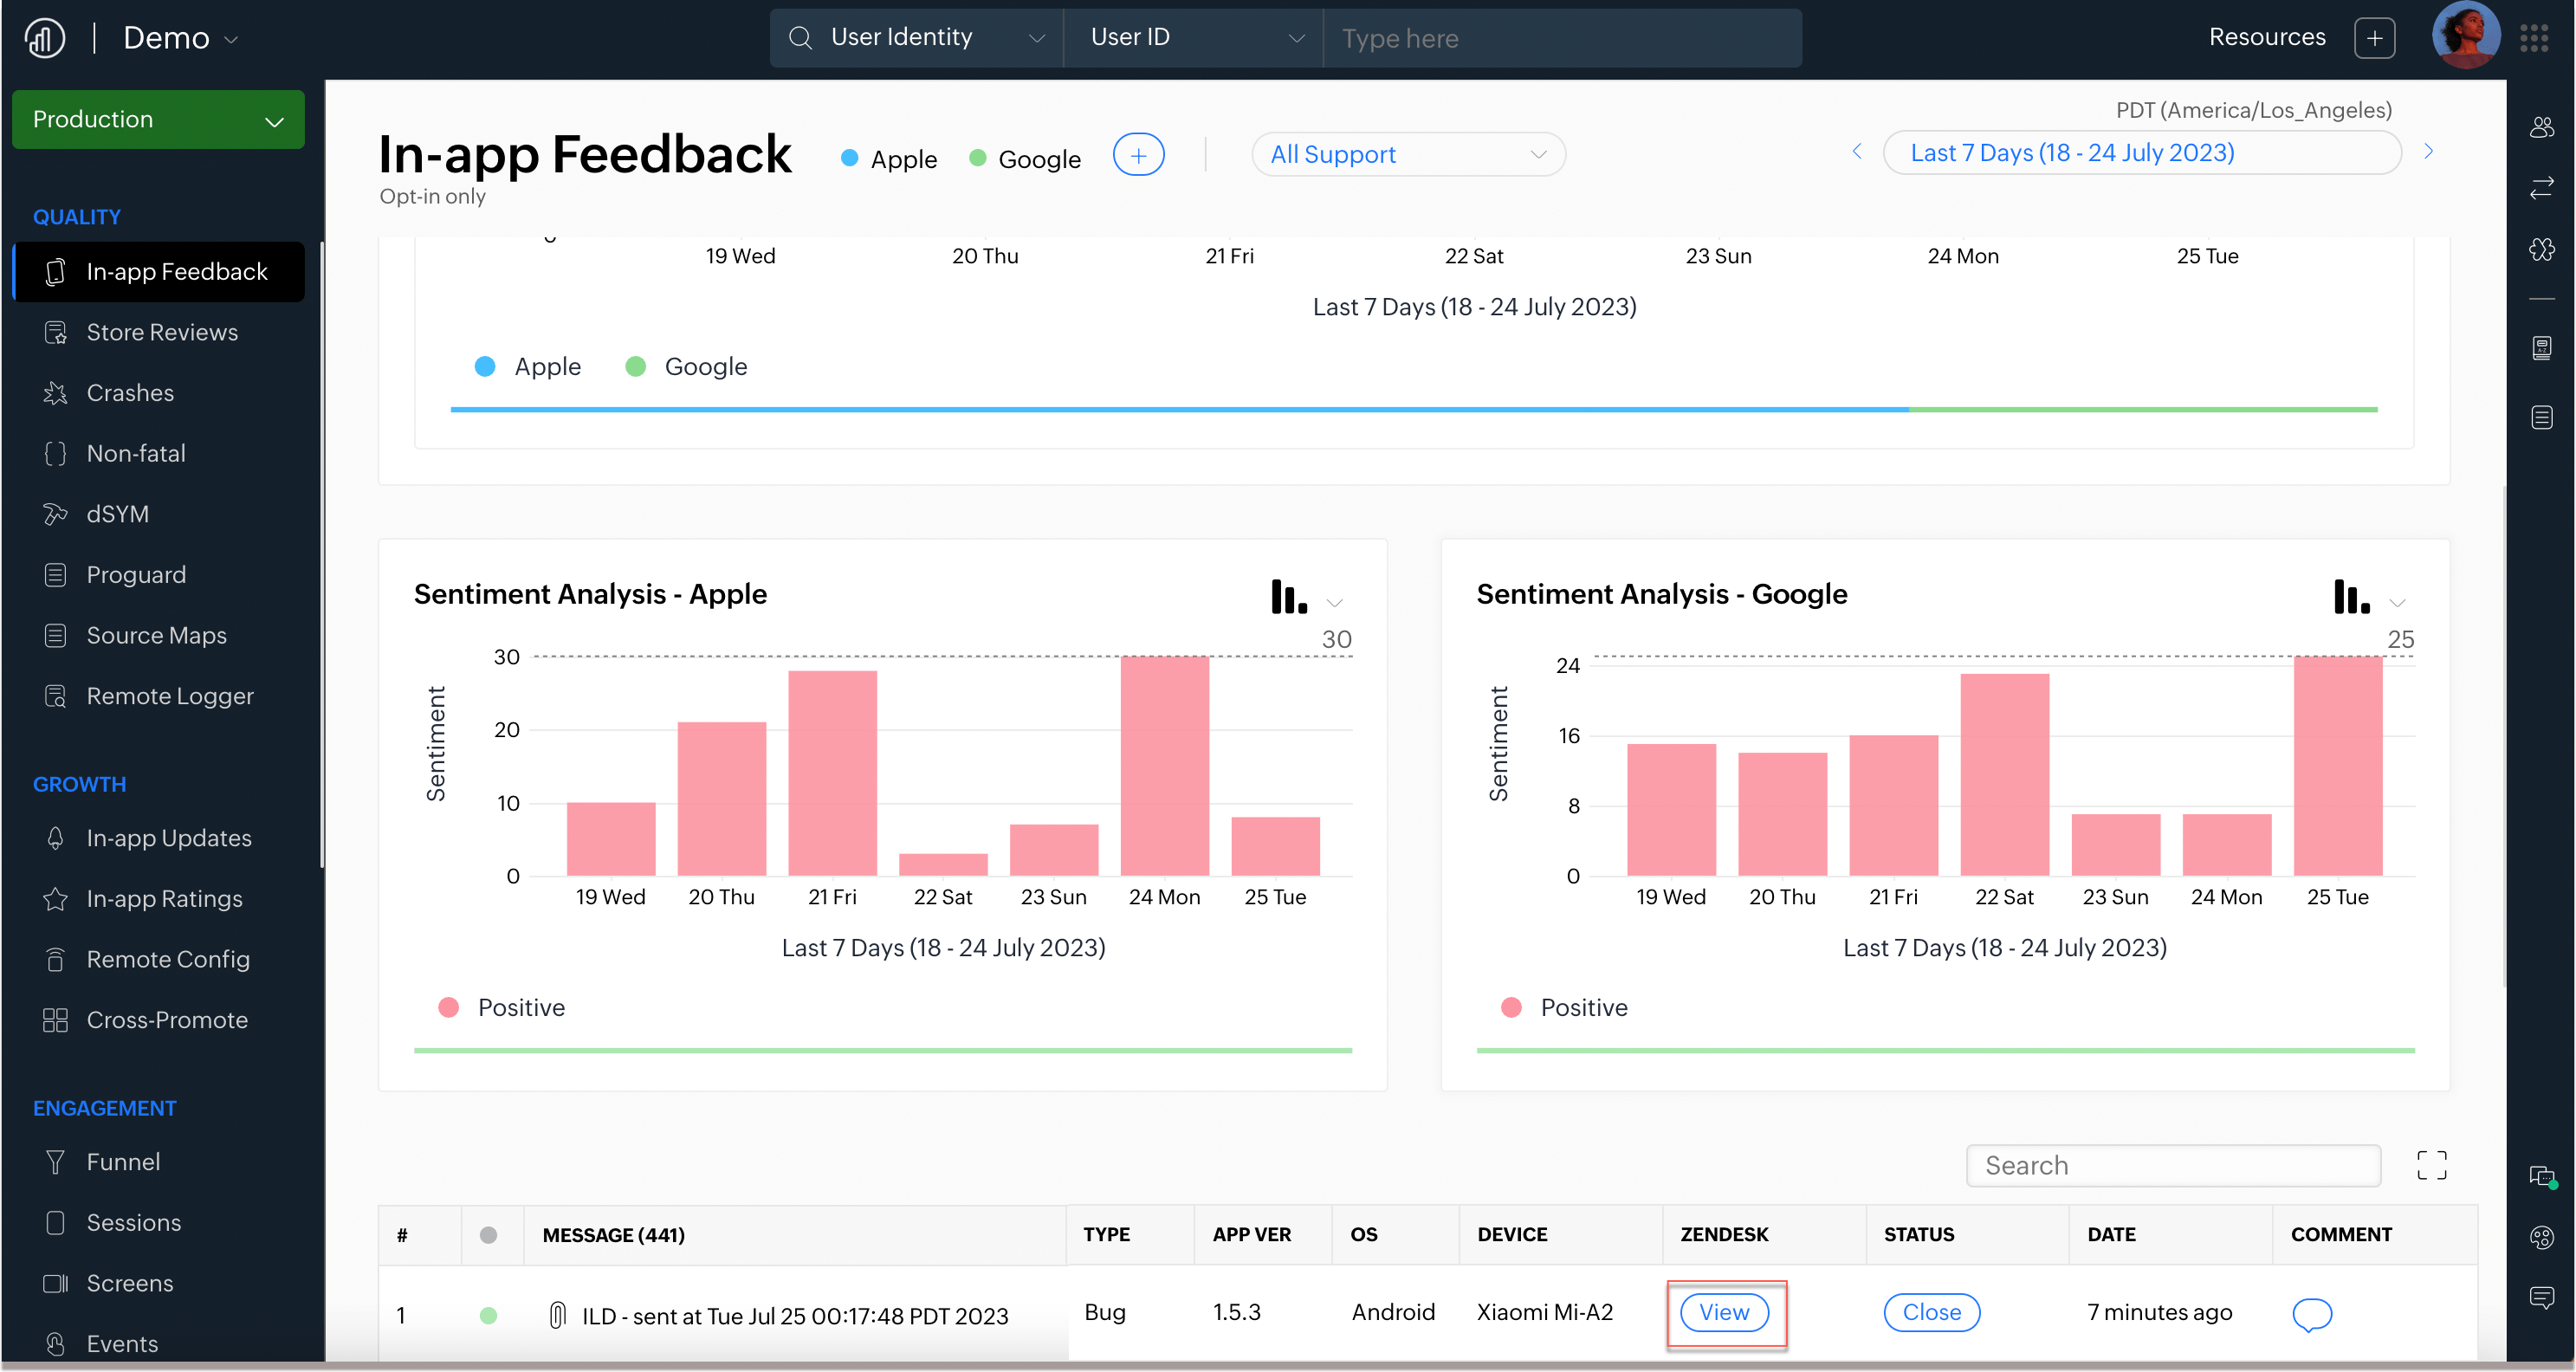Click the Zendesk View button in row 1
The height and width of the screenshot is (1372, 2576).
pos(1724,1312)
